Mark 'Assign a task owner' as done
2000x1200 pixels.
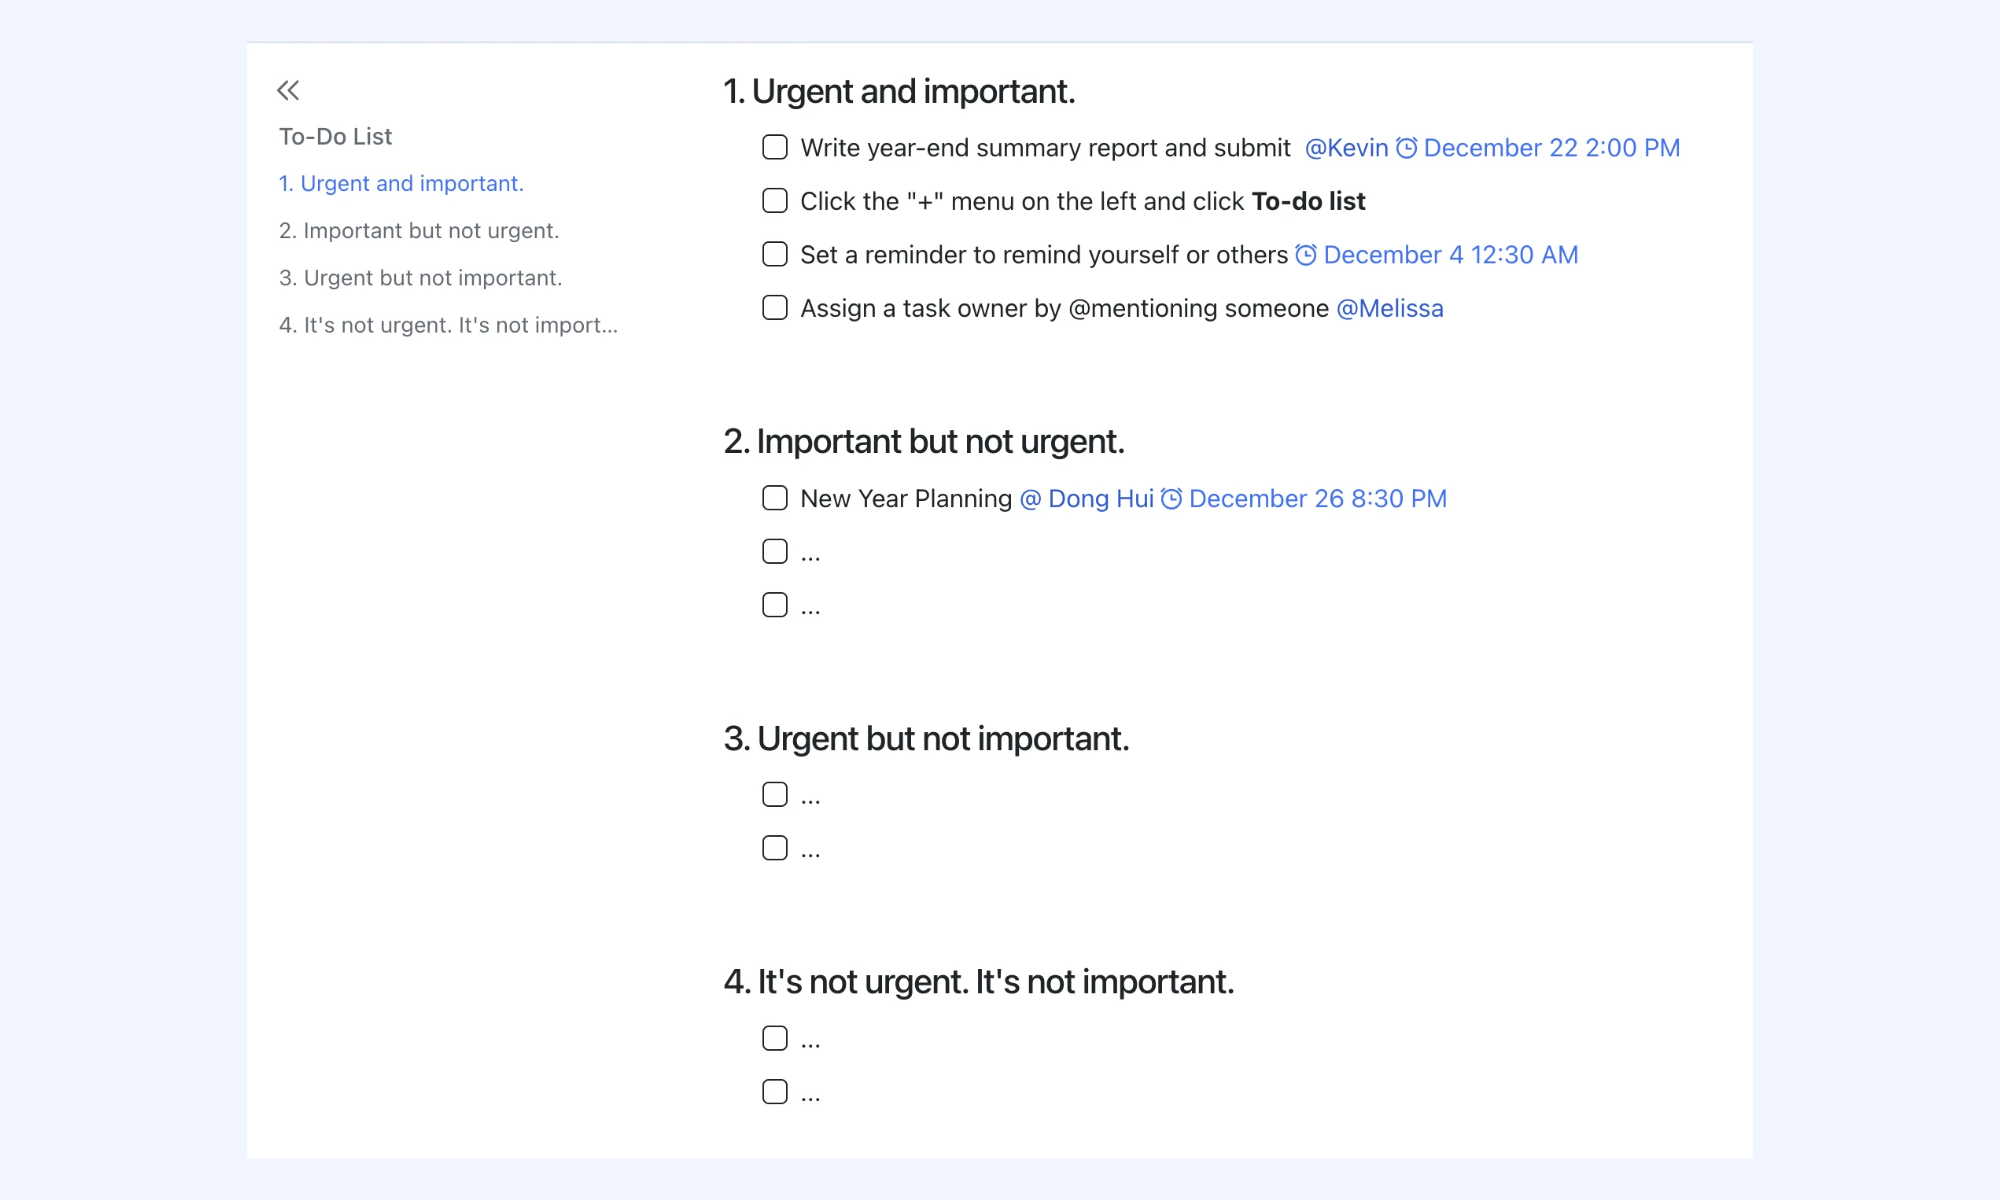tap(775, 307)
